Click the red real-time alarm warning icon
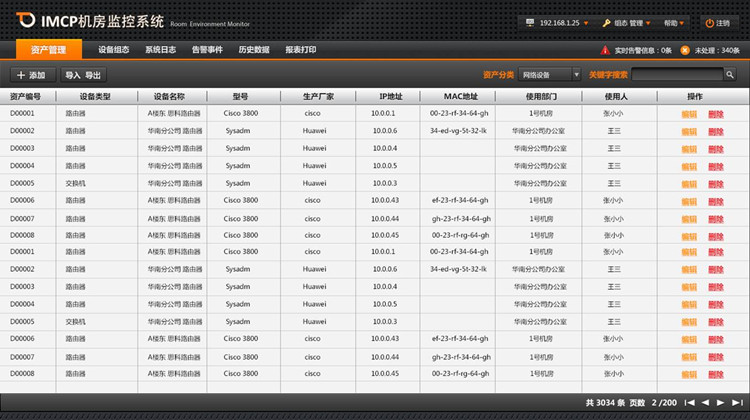Image resolution: width=750 pixels, height=420 pixels. [605, 49]
